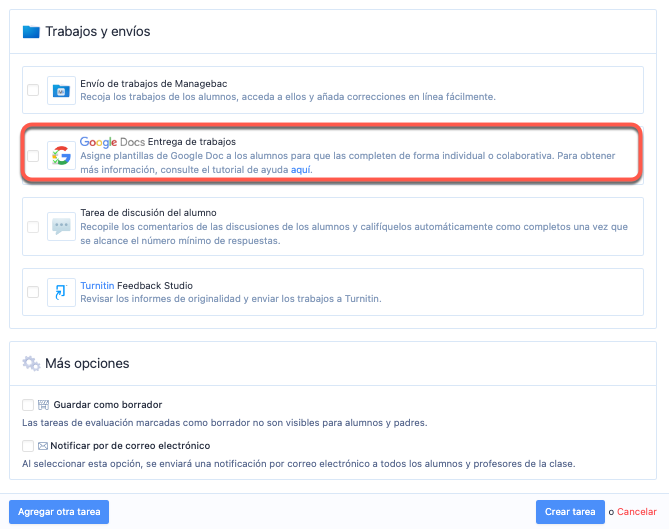Image resolution: width=669 pixels, height=529 pixels.
Task: Click the student discussion chat bubble icon
Action: pyautogui.click(x=62, y=227)
